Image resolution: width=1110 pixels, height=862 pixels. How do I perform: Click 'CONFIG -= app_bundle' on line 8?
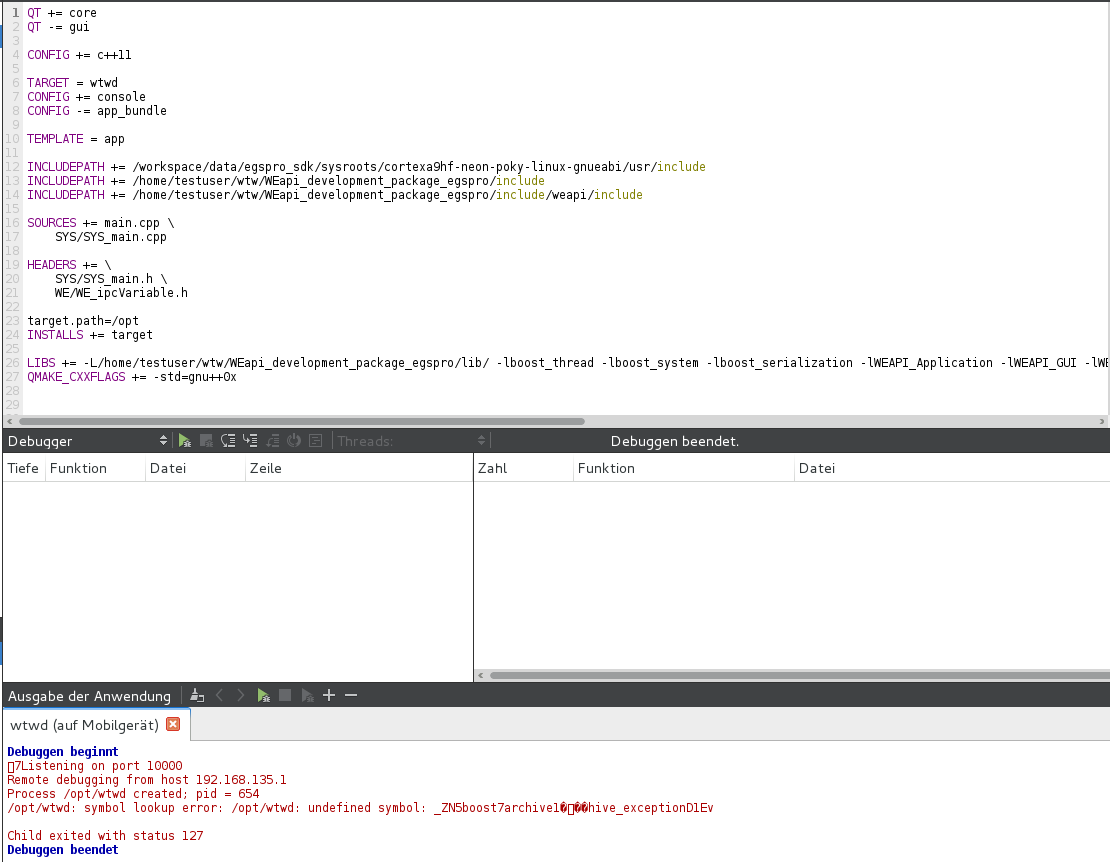pos(97,110)
